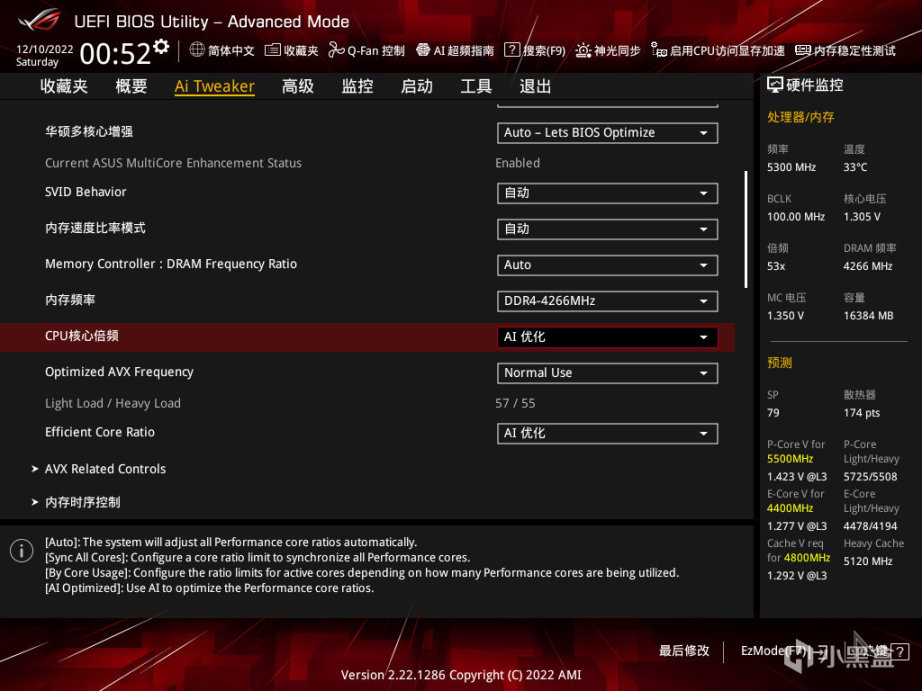Click 启用CPU访问显存加速 icon

[x=659, y=50]
